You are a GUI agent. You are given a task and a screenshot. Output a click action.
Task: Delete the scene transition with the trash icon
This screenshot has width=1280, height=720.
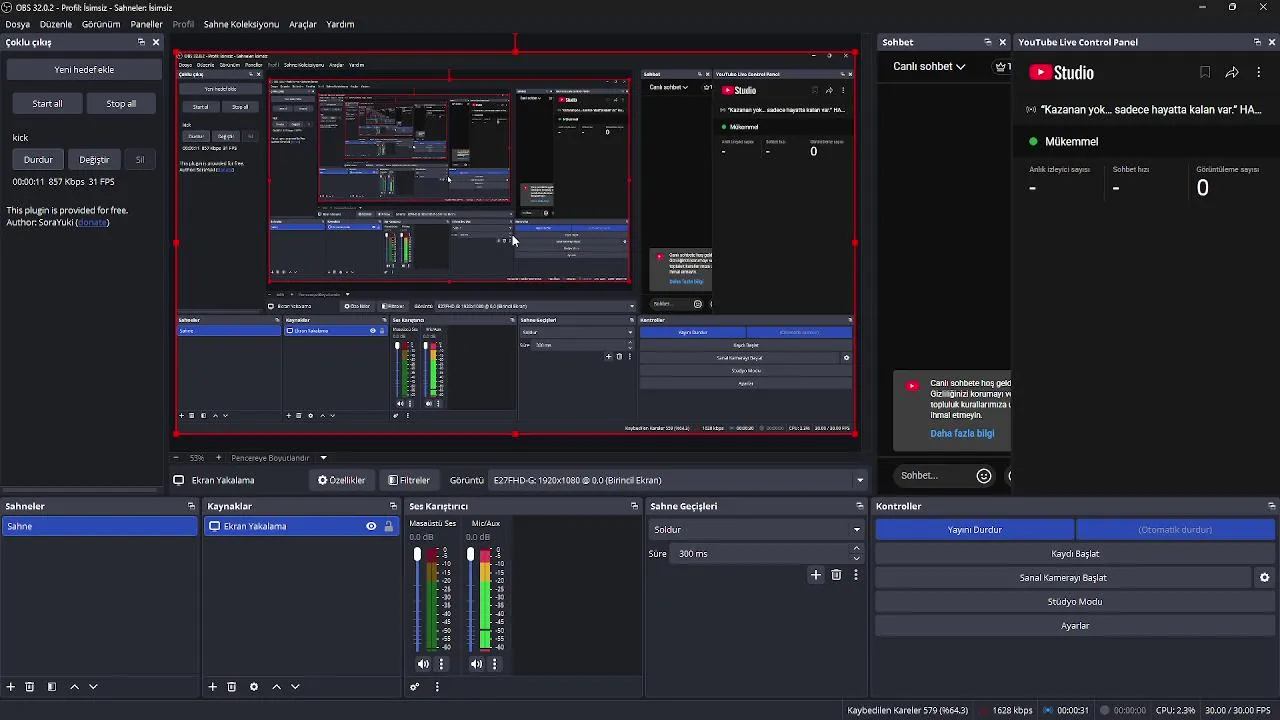(837, 575)
